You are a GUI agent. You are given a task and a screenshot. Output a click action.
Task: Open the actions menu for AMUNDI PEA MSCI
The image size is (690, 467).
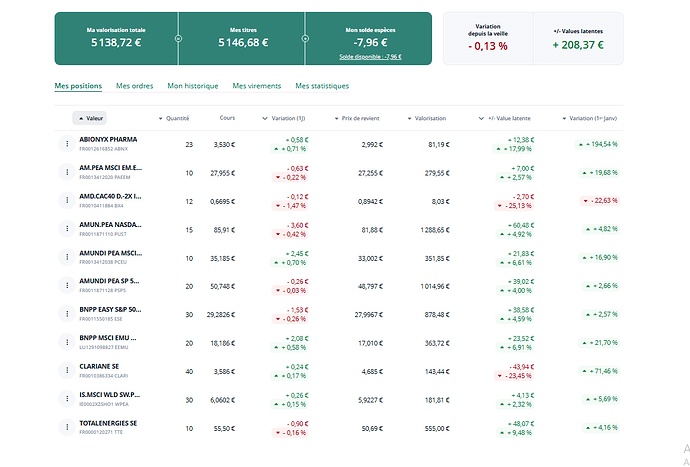pyautogui.click(x=67, y=257)
